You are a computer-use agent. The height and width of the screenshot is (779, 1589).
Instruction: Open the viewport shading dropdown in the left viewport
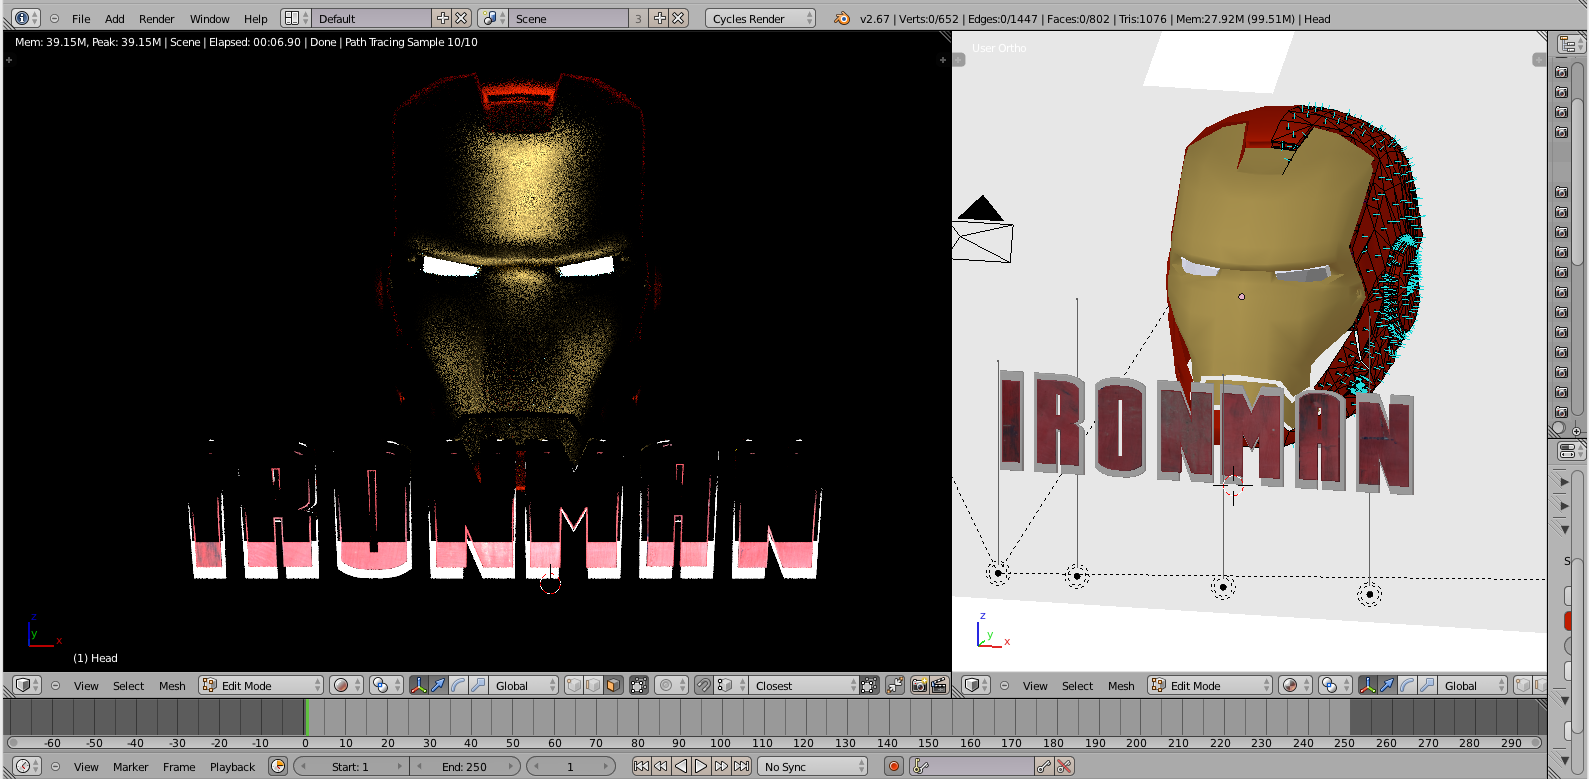click(346, 686)
